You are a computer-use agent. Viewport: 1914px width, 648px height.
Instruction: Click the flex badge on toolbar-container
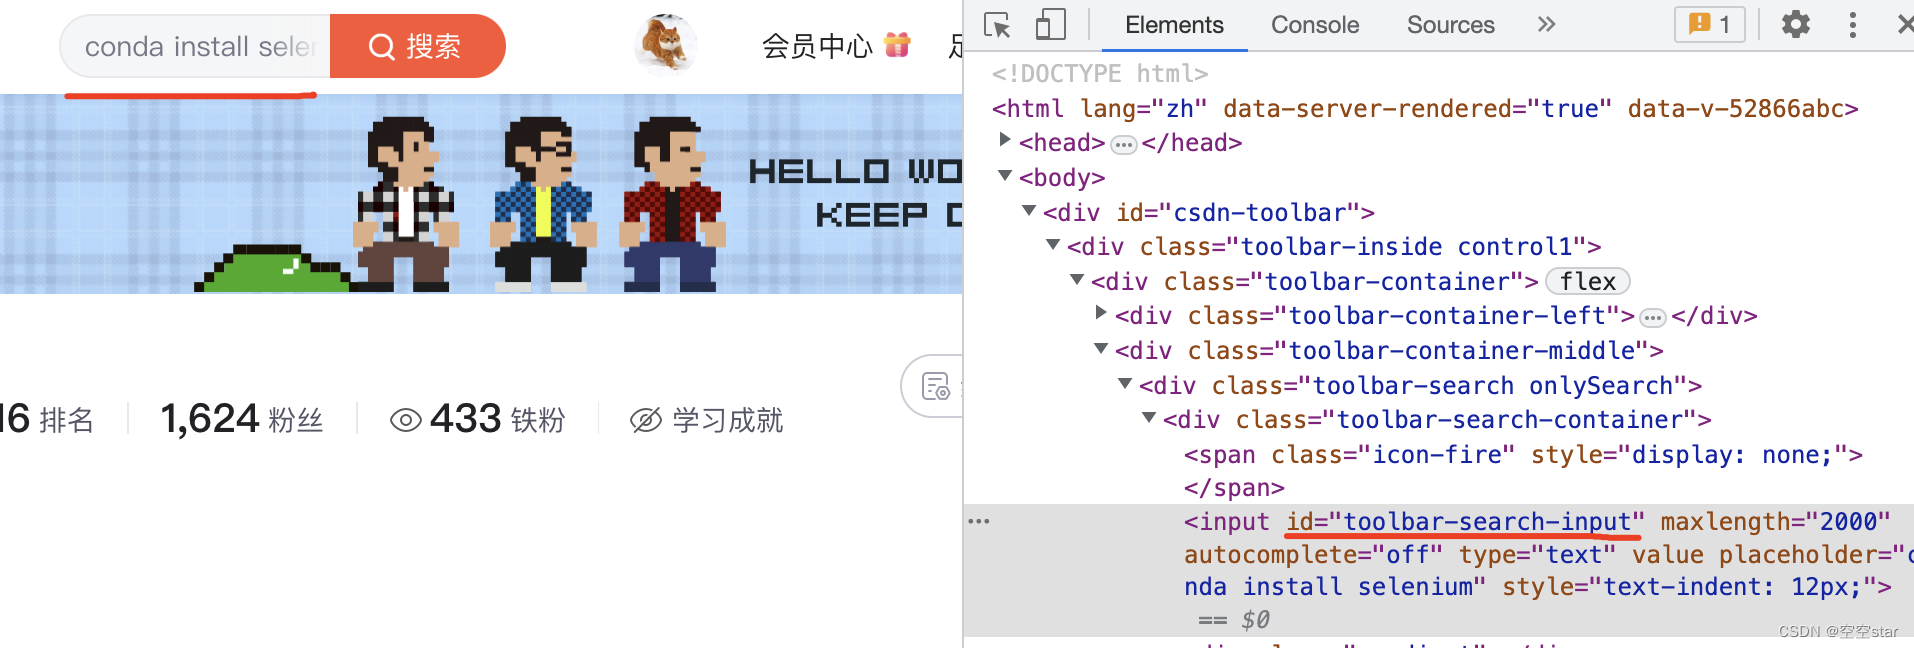pos(1588,281)
